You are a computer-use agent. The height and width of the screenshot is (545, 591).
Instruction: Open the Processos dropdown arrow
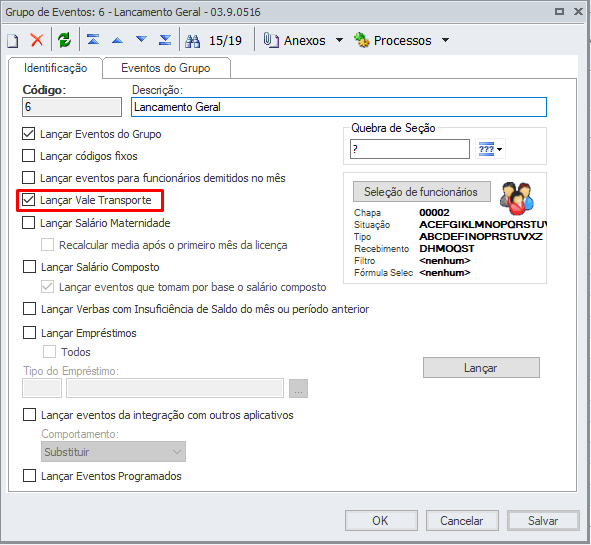pos(445,40)
